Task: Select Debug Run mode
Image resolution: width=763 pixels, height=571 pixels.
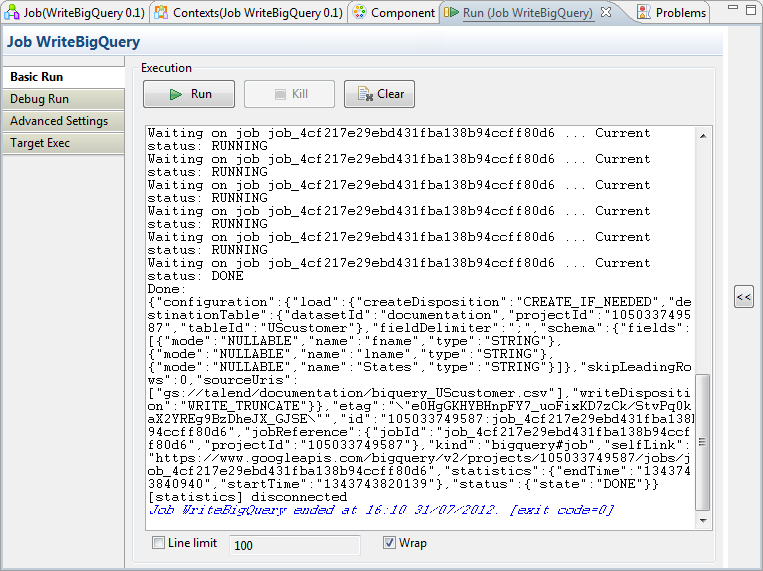Action: [x=63, y=99]
